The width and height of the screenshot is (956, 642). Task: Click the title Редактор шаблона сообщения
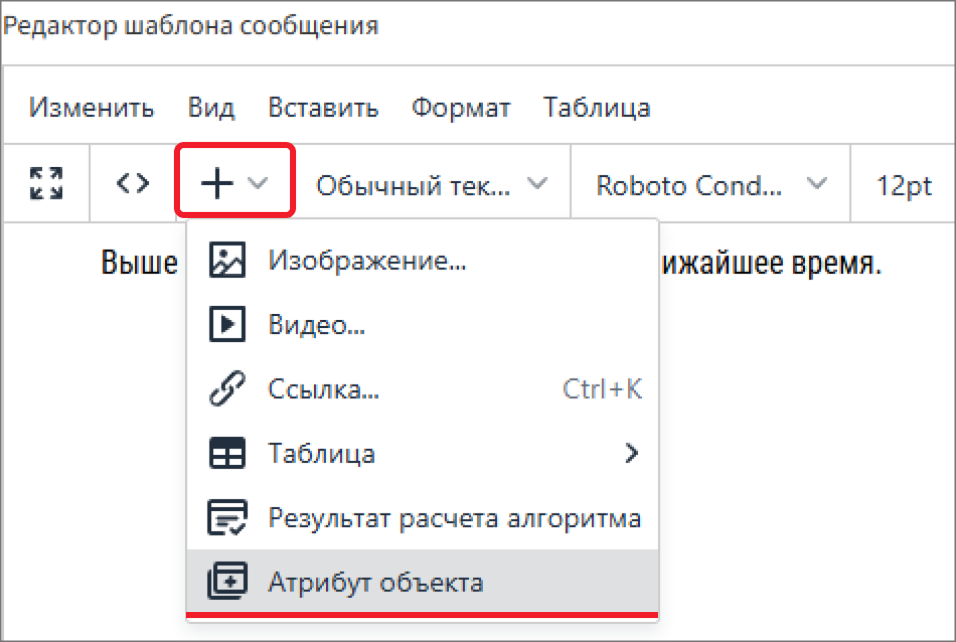(191, 26)
